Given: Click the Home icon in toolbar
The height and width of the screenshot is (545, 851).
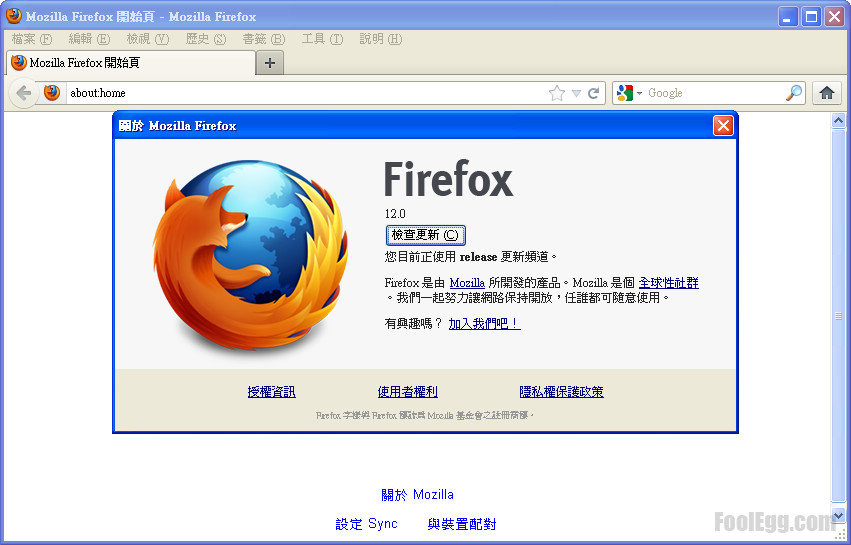Looking at the screenshot, I should [x=826, y=93].
